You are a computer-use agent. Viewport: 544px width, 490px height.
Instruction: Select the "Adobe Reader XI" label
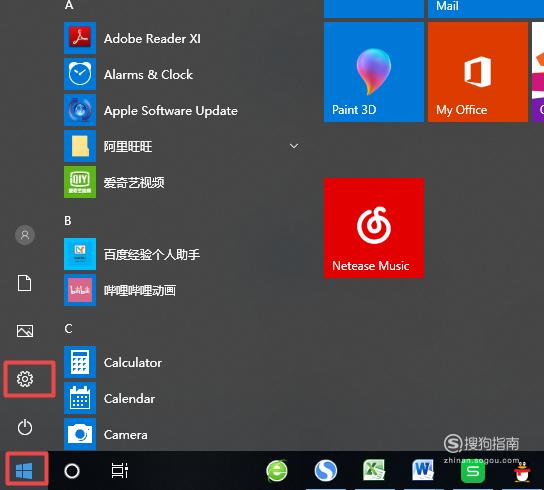(x=152, y=39)
